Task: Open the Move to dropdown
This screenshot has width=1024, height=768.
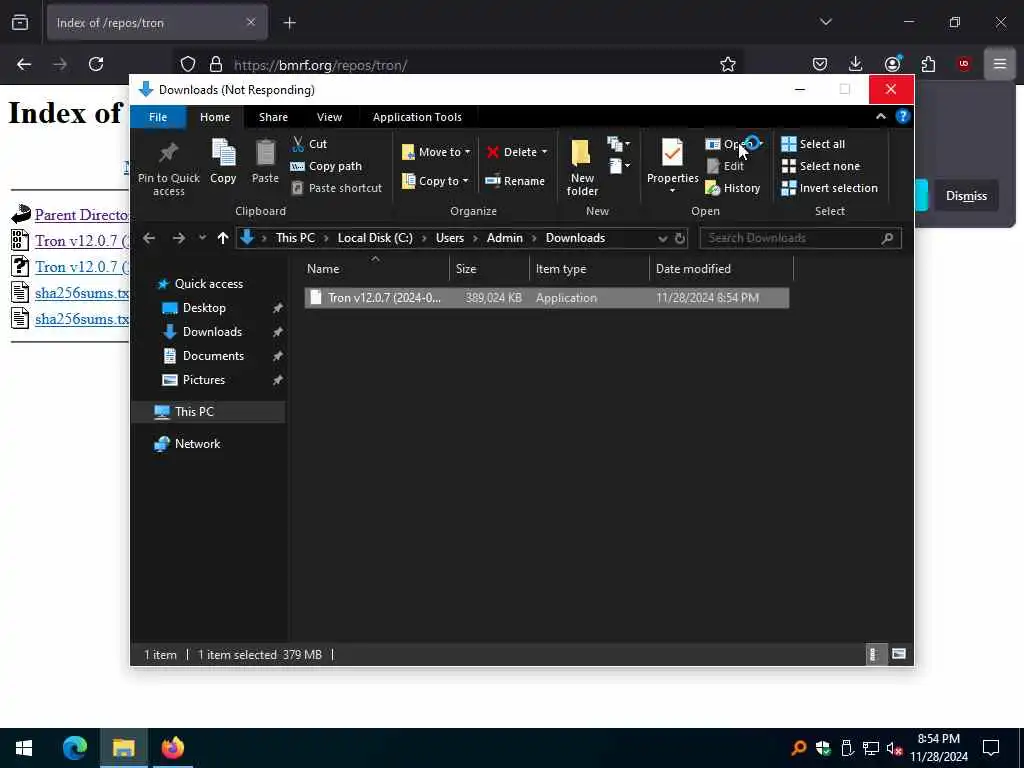Action: 436,152
